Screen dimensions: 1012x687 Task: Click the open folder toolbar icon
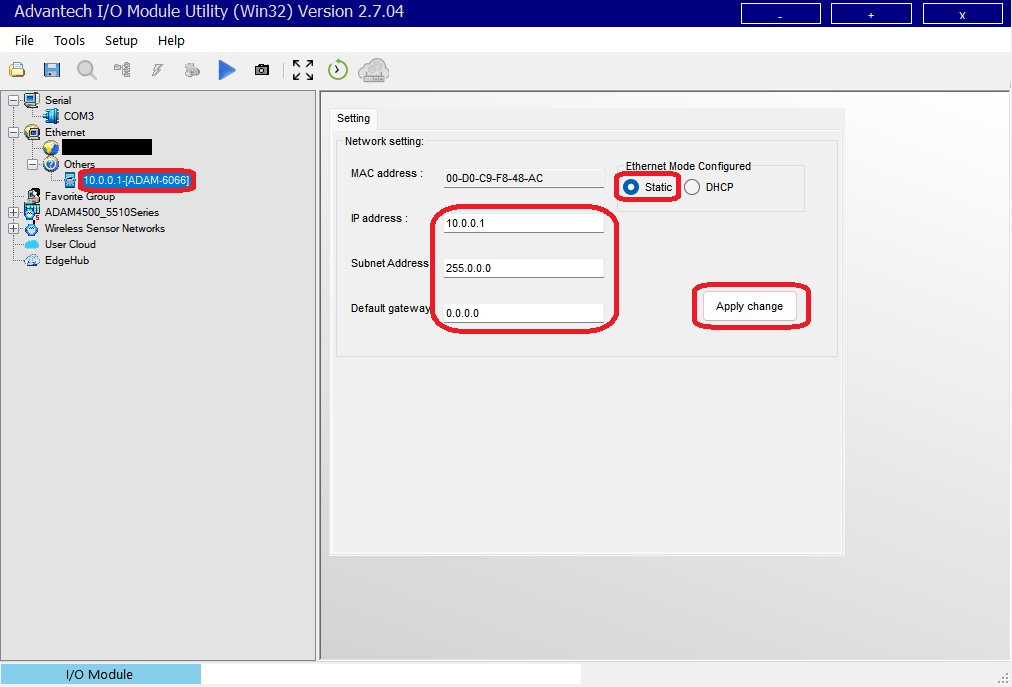17,70
